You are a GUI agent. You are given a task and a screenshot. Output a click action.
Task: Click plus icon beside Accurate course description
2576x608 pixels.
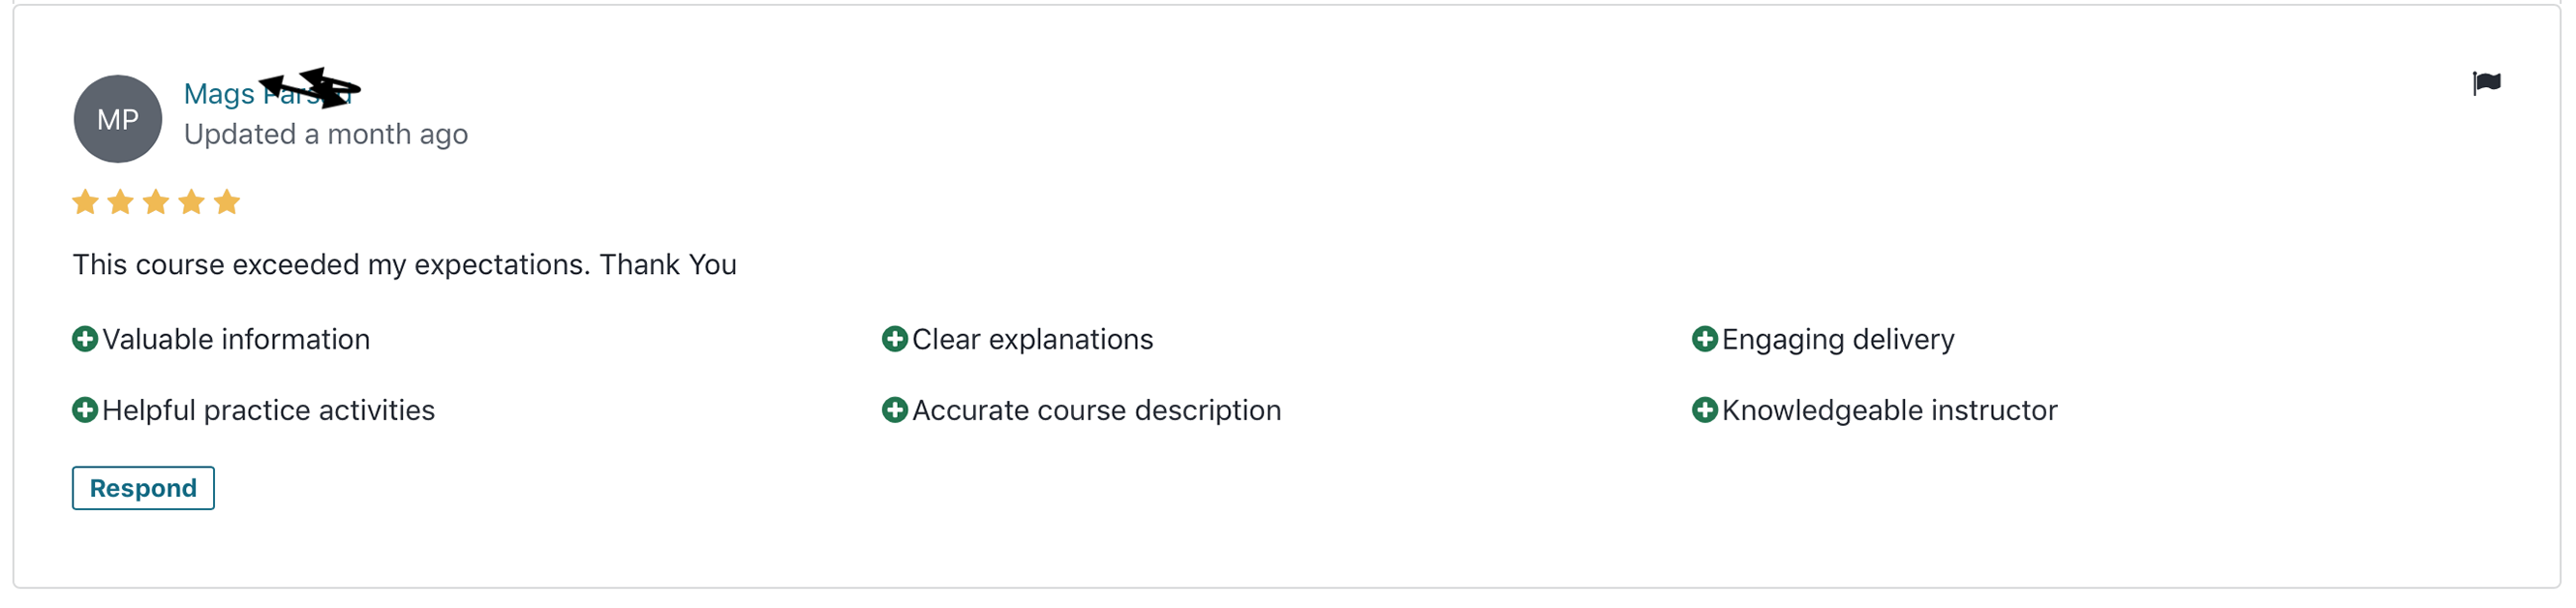(x=895, y=410)
